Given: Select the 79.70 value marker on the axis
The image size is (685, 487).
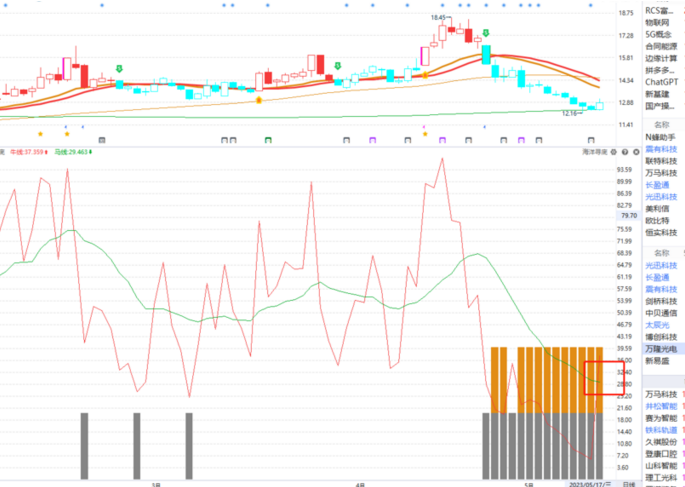Looking at the screenshot, I should [x=628, y=216].
